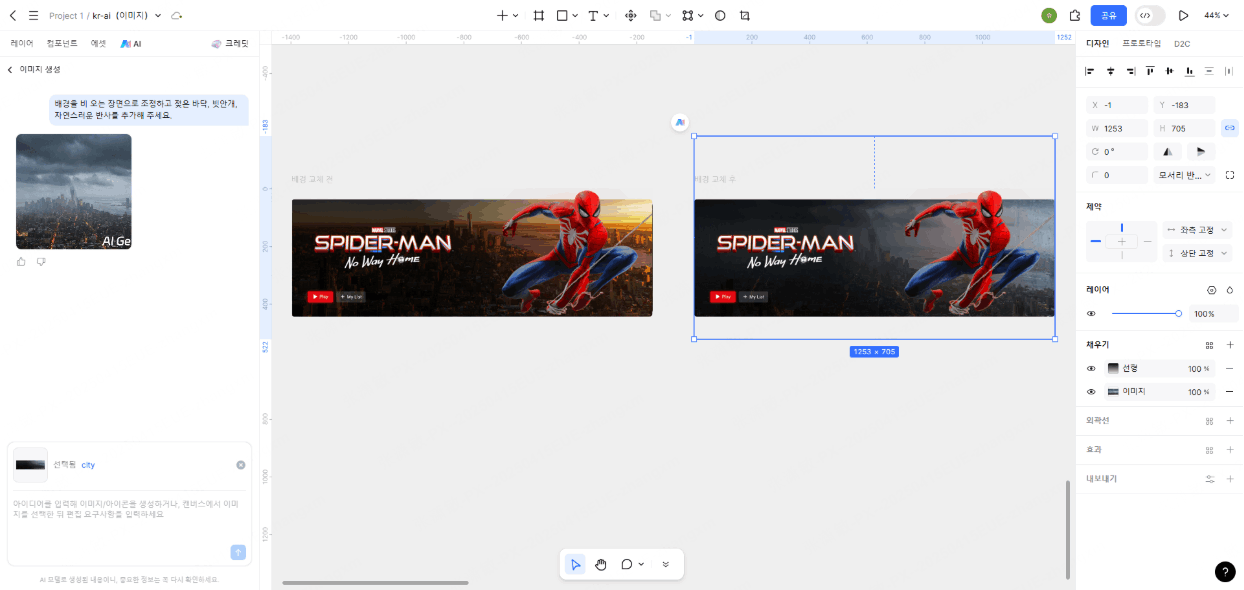The image size is (1244, 590).
Task: Toggle the aspect ratio lock link
Action: coord(1230,128)
